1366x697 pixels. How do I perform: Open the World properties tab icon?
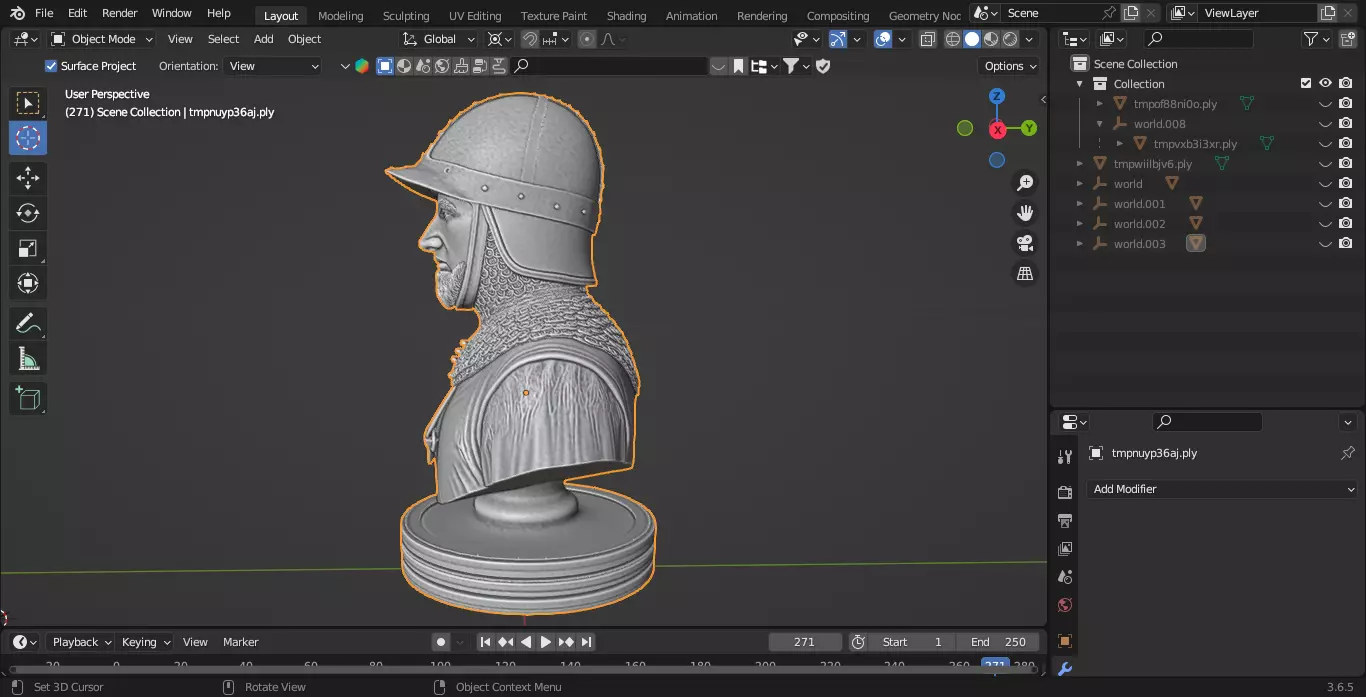[1065, 604]
